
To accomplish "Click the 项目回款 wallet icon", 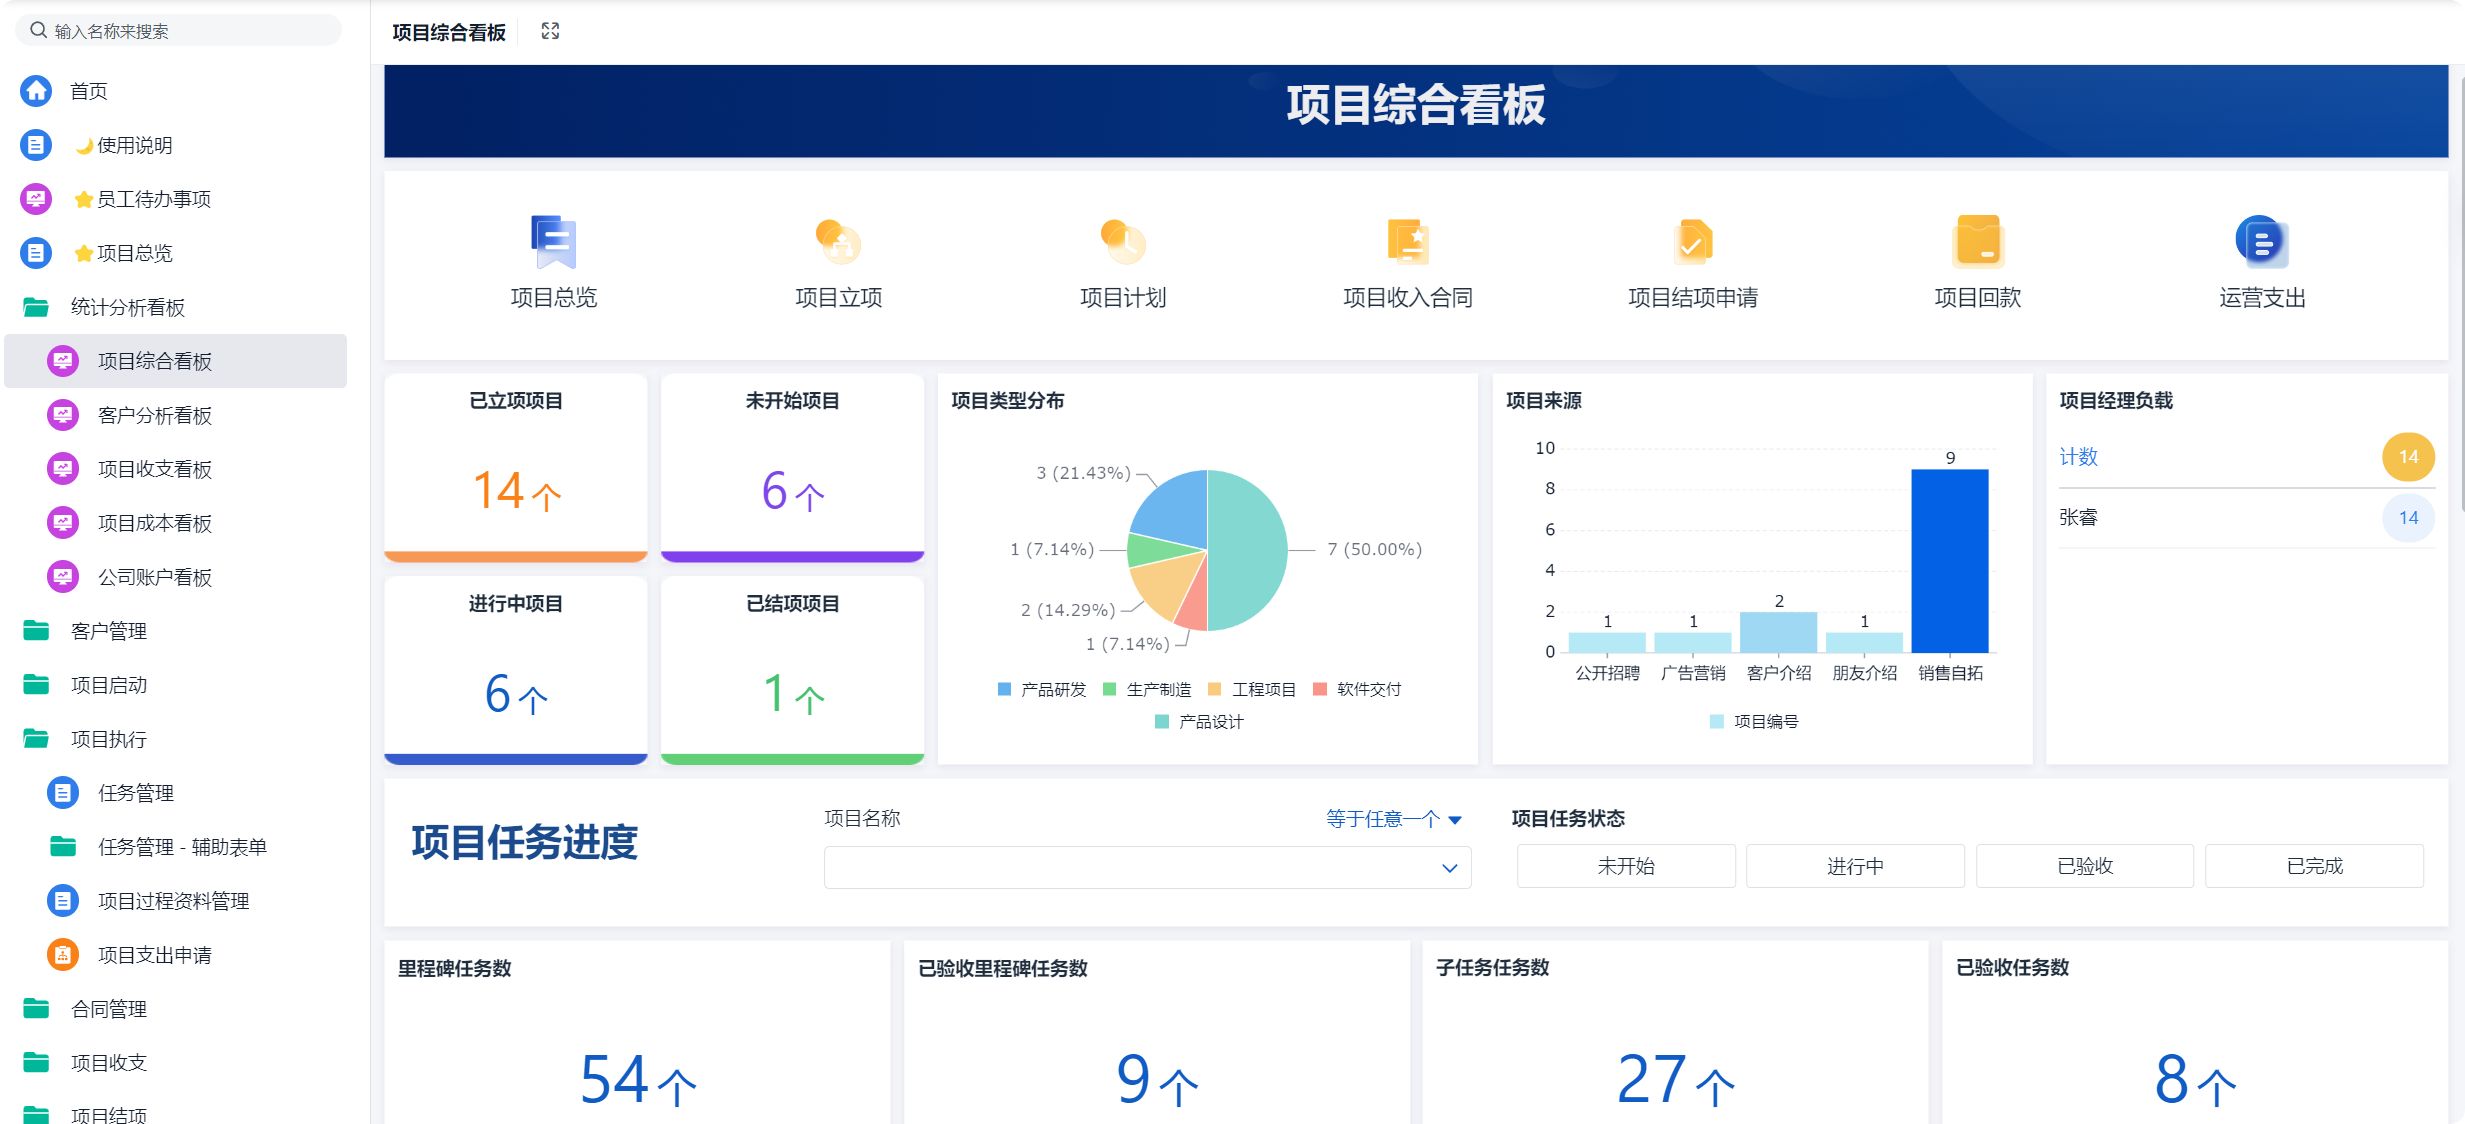I will tap(1977, 242).
